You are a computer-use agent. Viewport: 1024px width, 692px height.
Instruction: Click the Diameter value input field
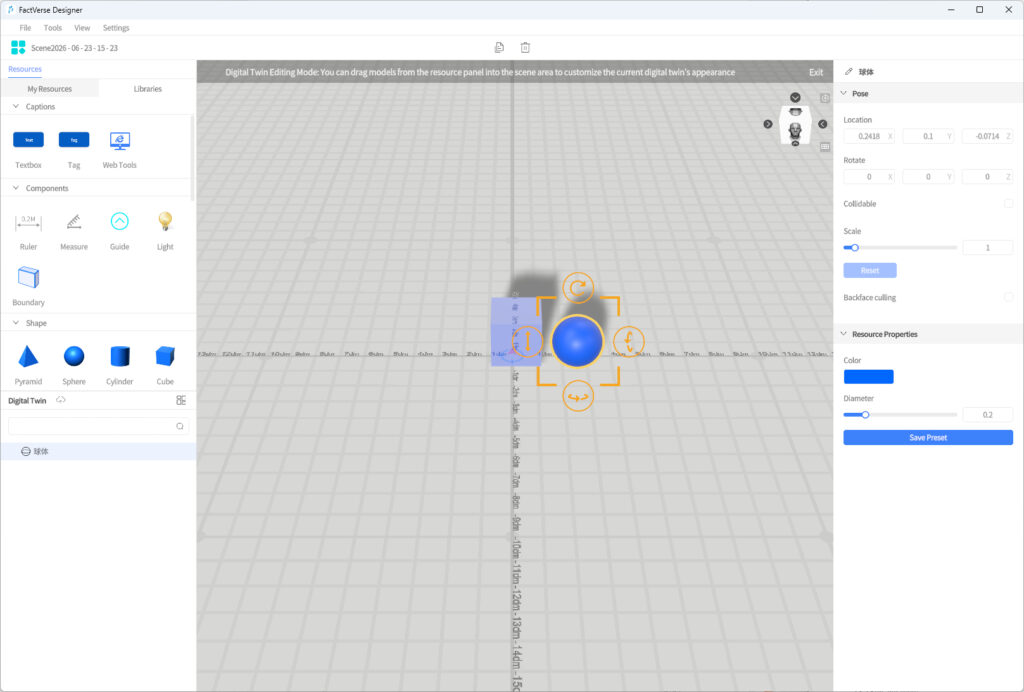pyautogui.click(x=987, y=415)
